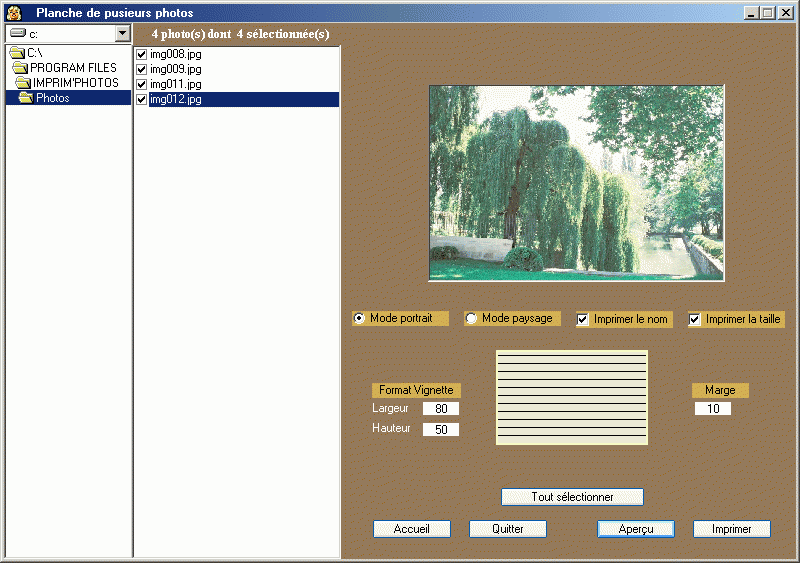The image size is (800, 563).
Task: Click the Marge input field
Action: pyautogui.click(x=713, y=408)
